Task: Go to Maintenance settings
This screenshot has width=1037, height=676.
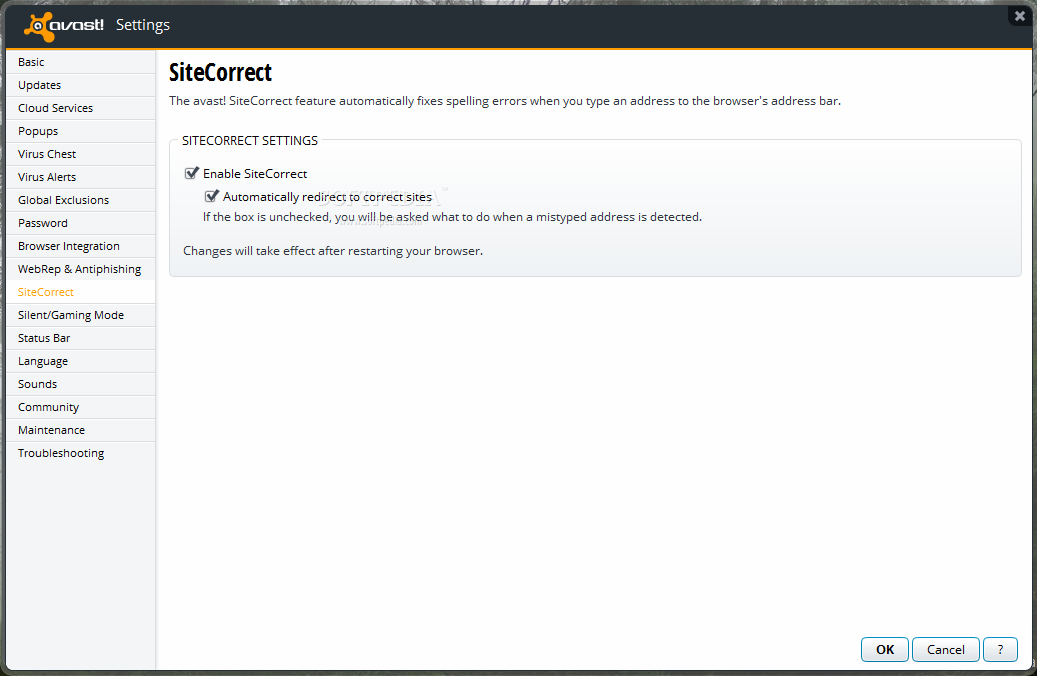Action: tap(81, 430)
